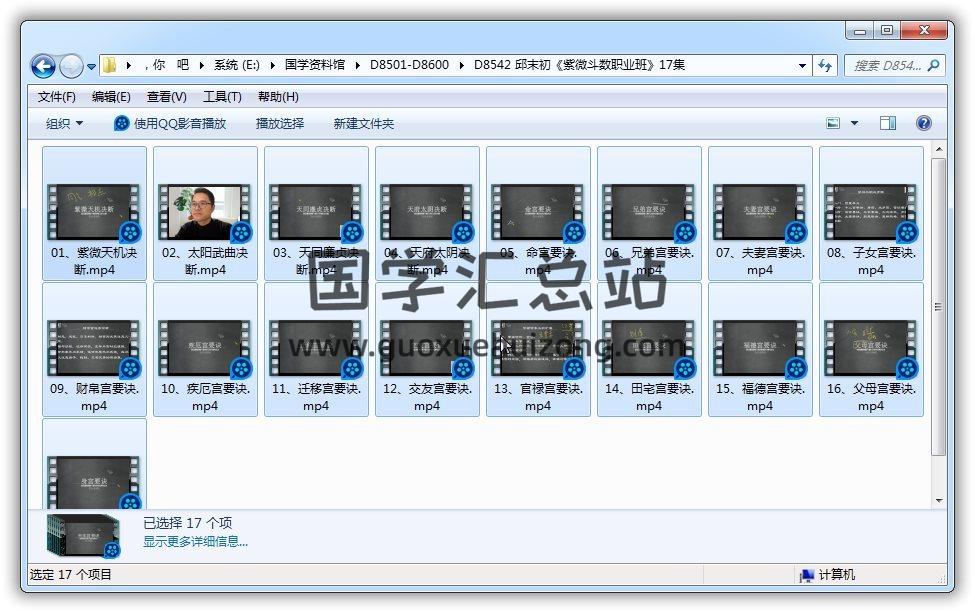This screenshot has height=613, width=975.
Task: Click the computer icon in status bar
Action: tap(806, 575)
